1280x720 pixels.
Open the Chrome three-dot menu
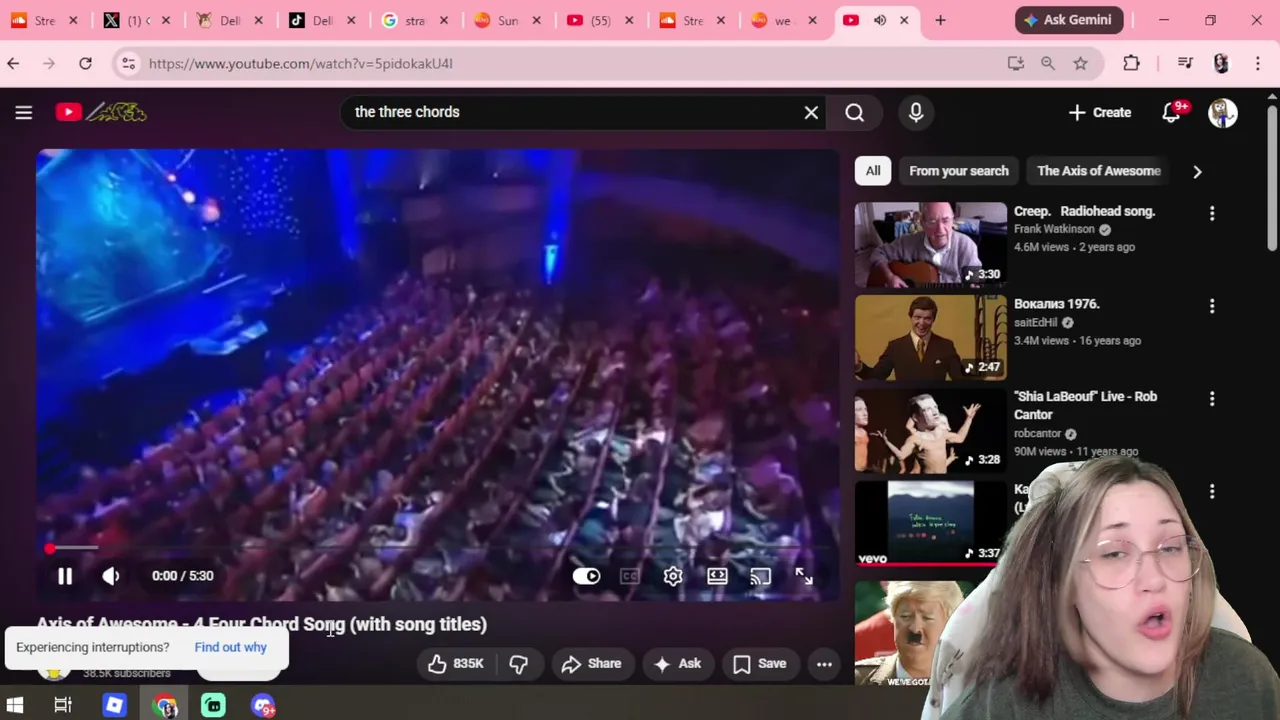tap(1258, 63)
